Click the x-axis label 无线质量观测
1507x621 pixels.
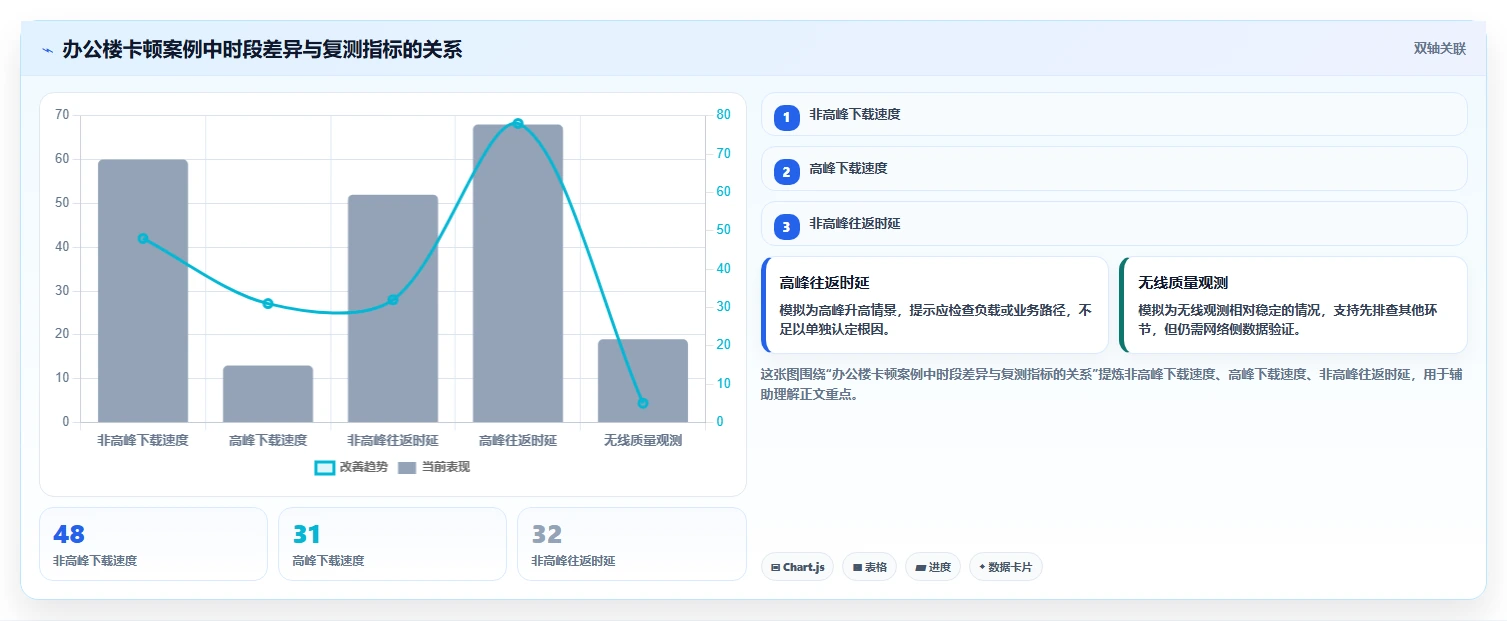click(x=643, y=440)
